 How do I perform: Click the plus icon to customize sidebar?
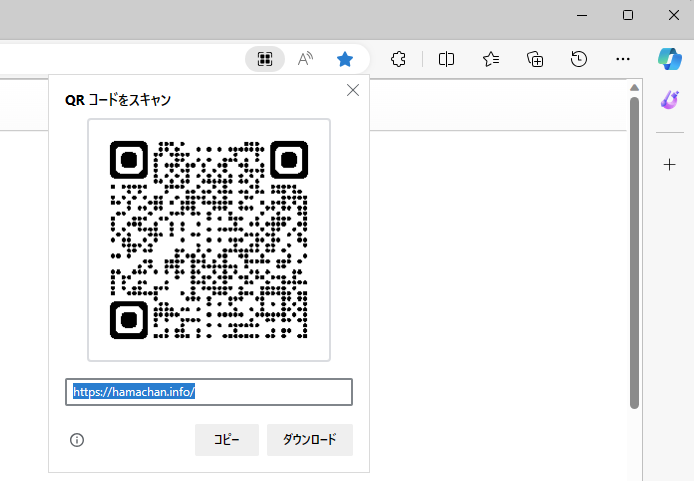click(670, 164)
